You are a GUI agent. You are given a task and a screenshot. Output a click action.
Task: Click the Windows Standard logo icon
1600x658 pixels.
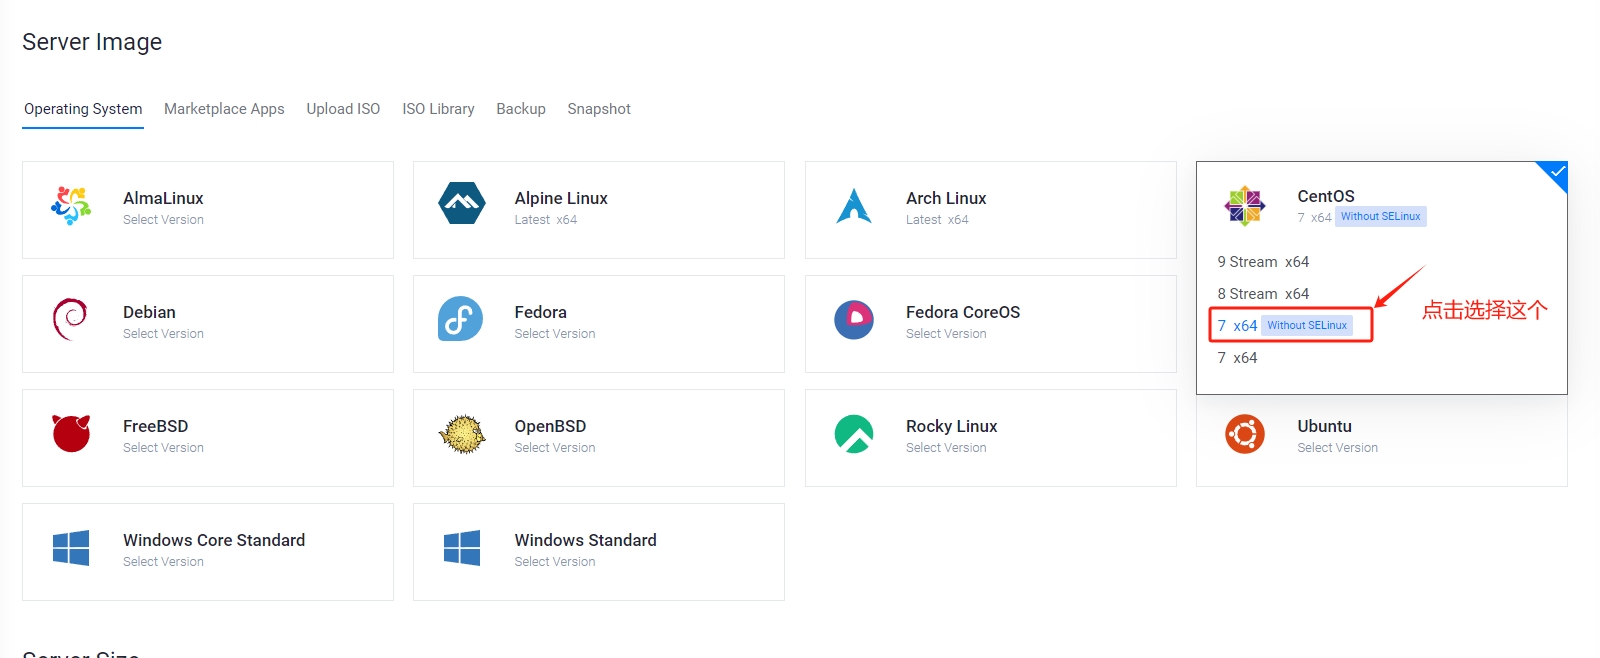[462, 548]
